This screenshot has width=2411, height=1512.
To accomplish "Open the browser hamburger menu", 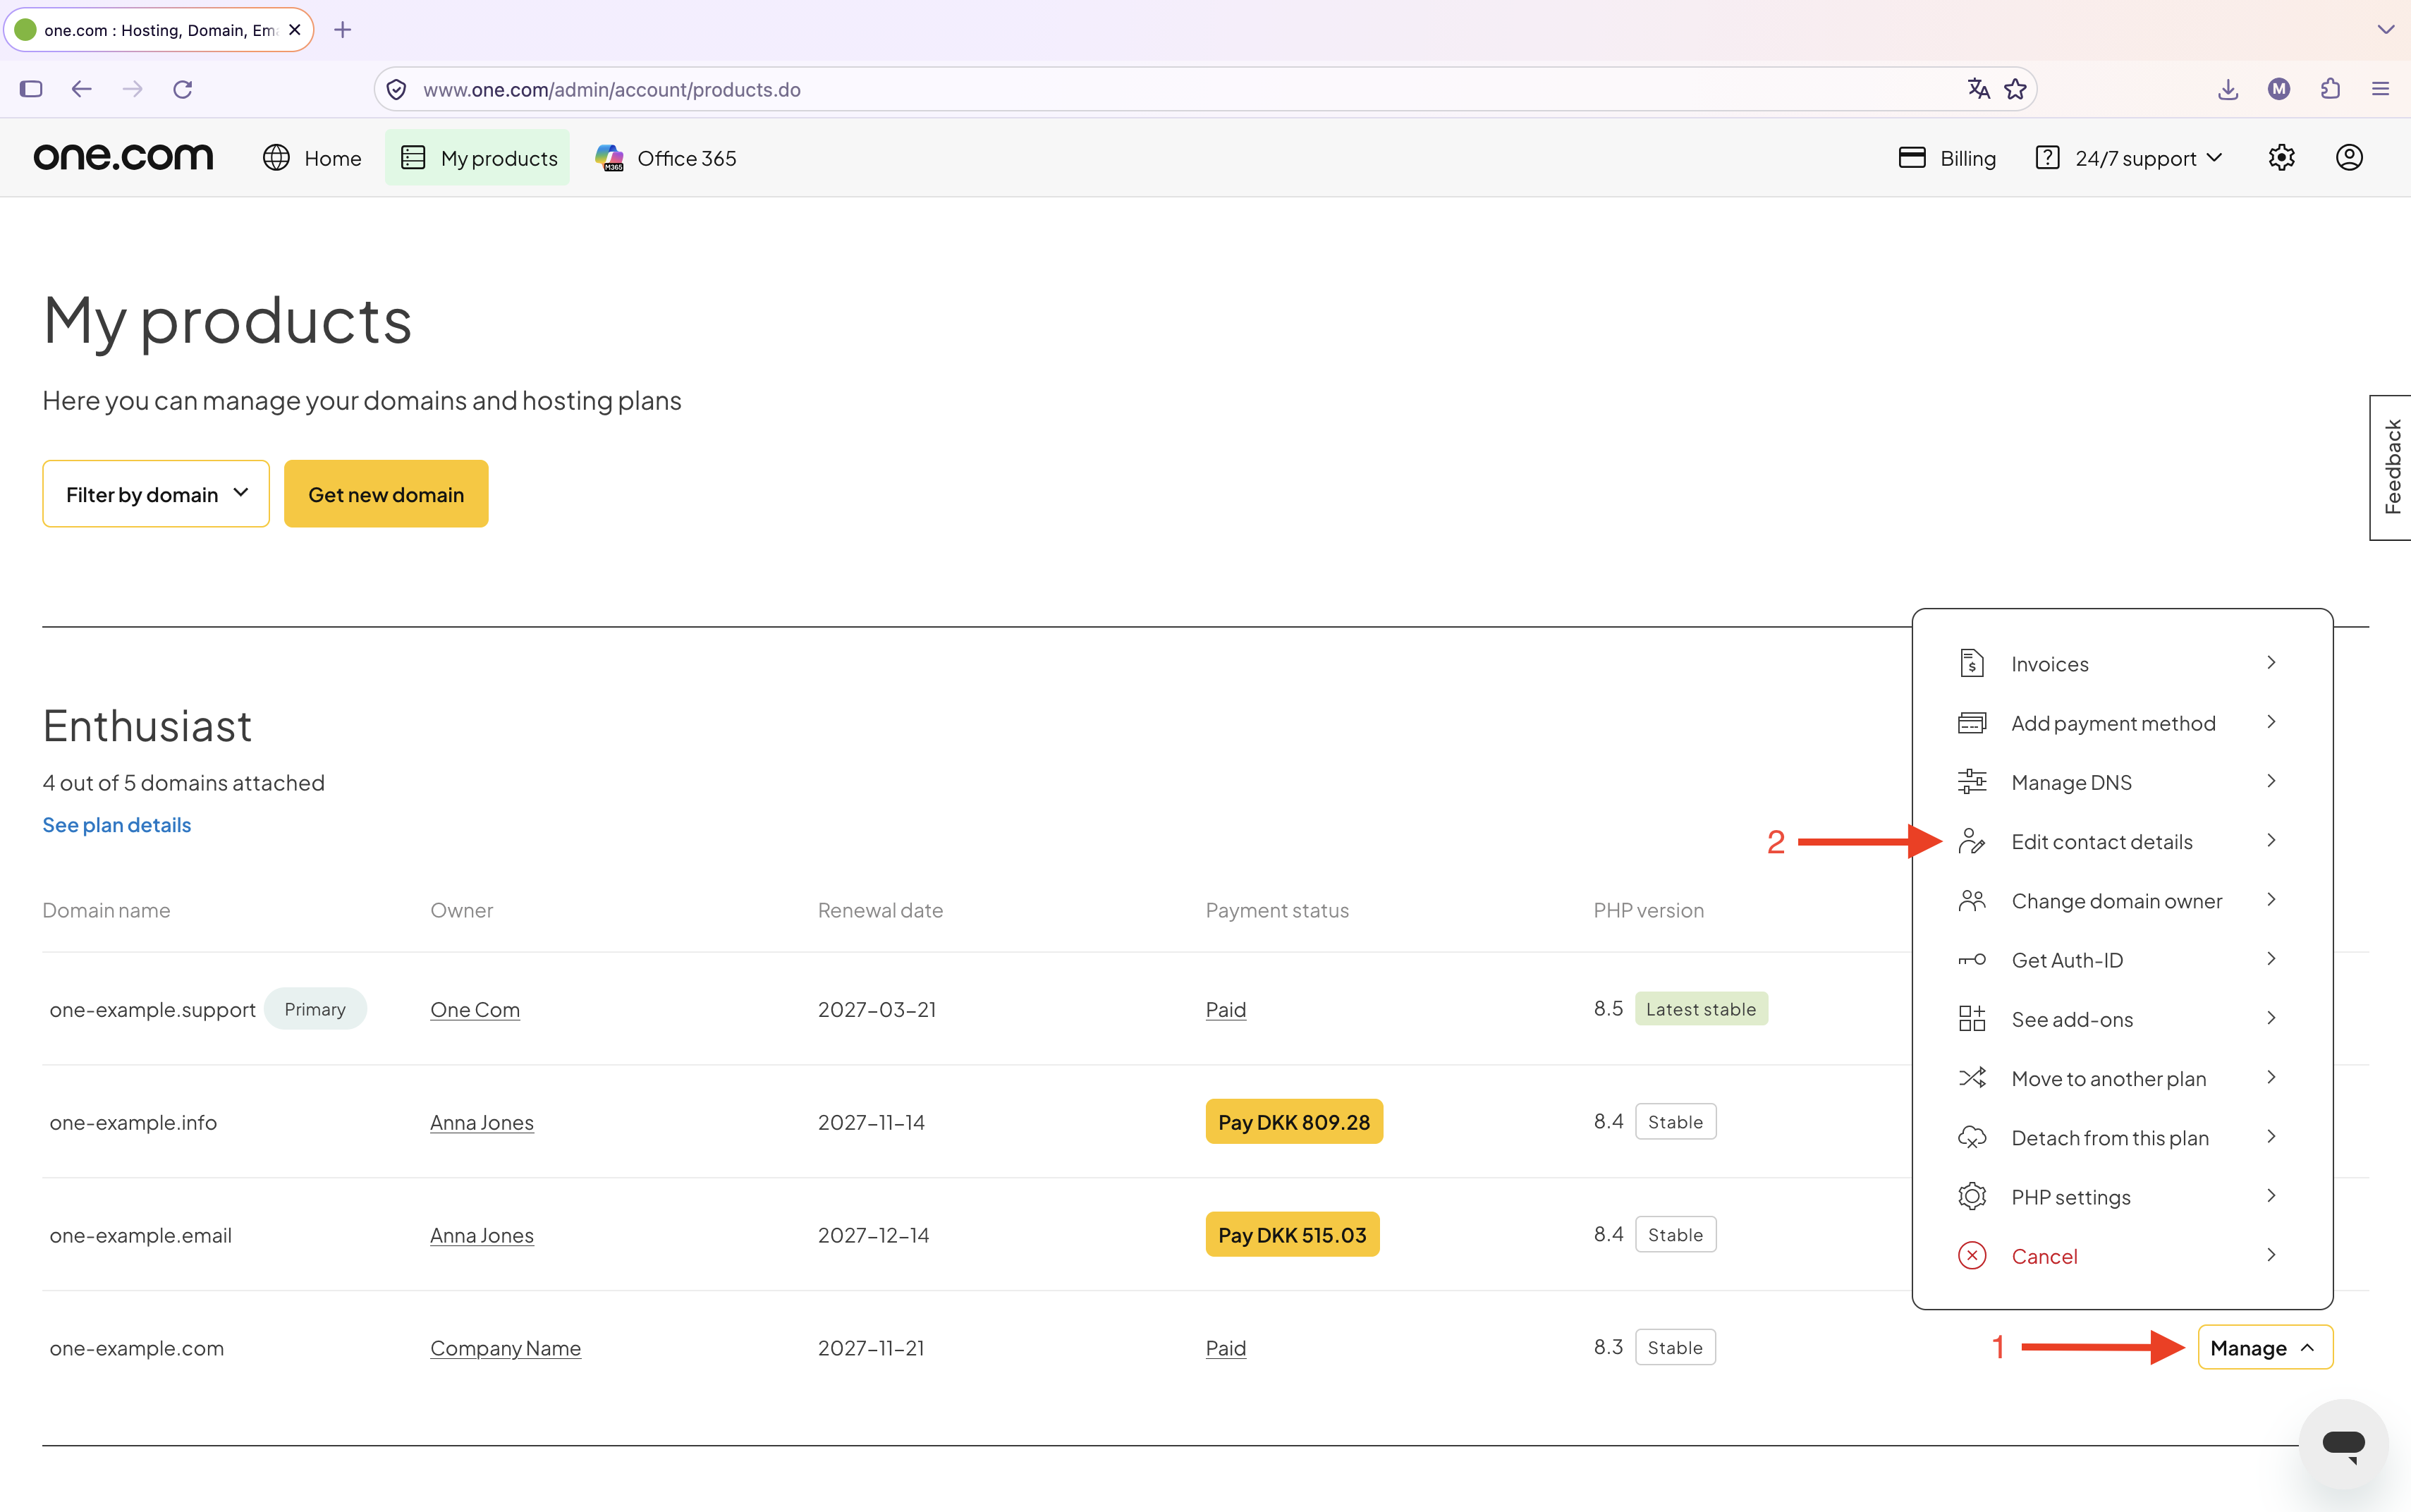I will (2380, 89).
